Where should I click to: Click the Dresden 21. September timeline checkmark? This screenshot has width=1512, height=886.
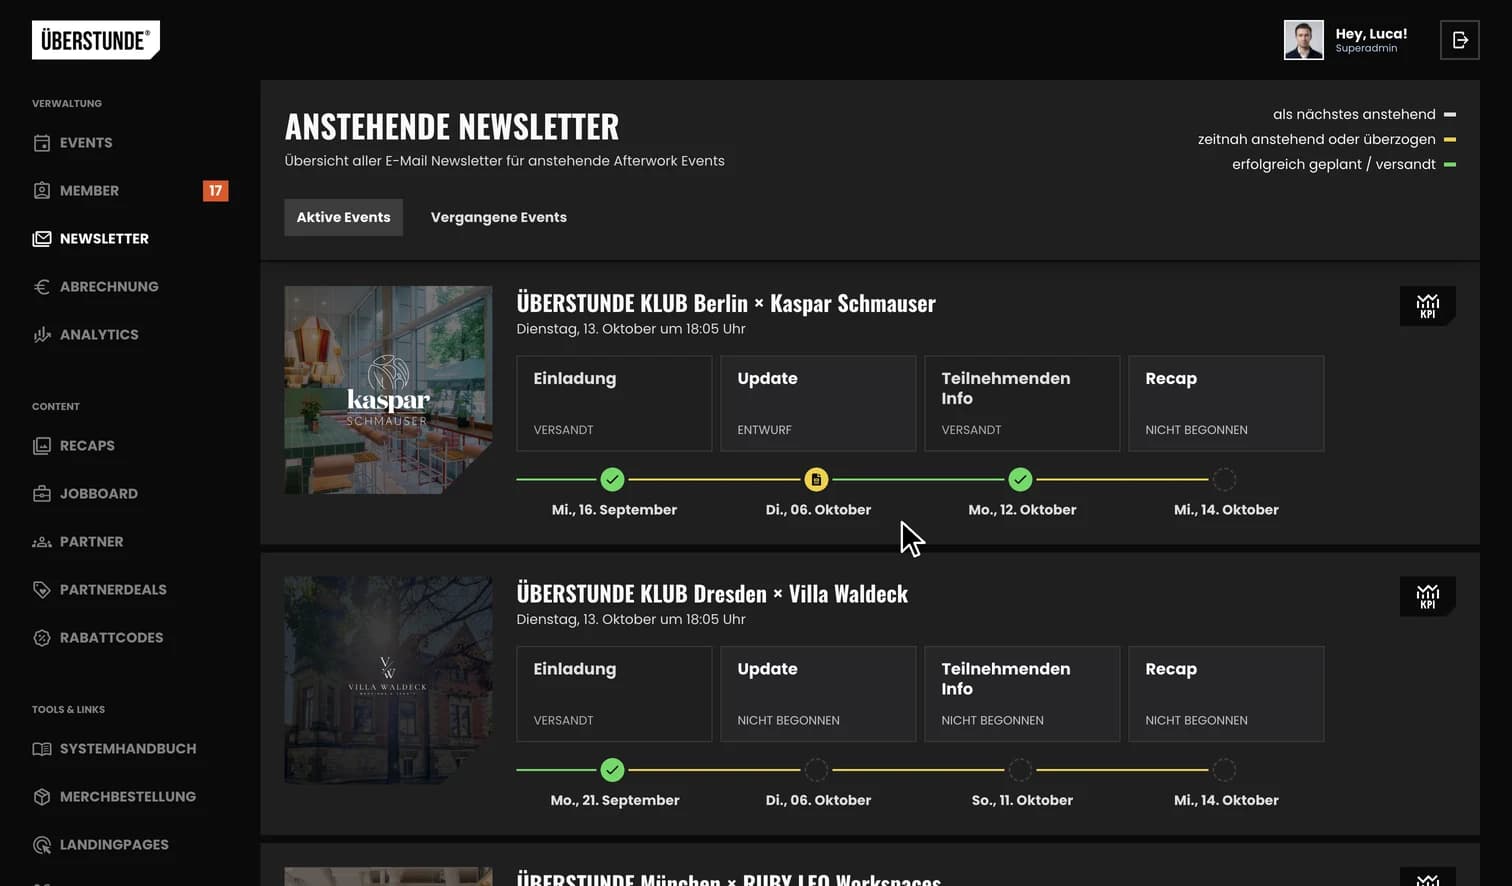(612, 770)
